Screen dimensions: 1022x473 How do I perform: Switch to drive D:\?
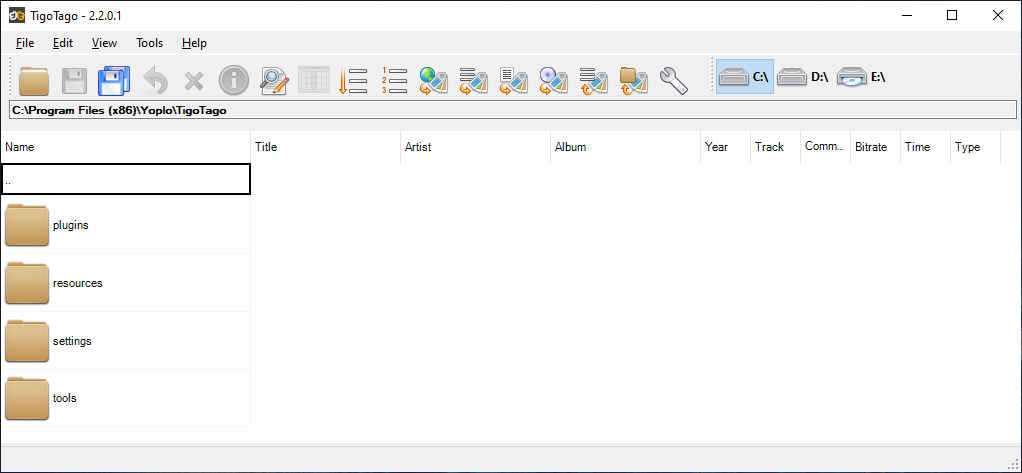tap(803, 77)
